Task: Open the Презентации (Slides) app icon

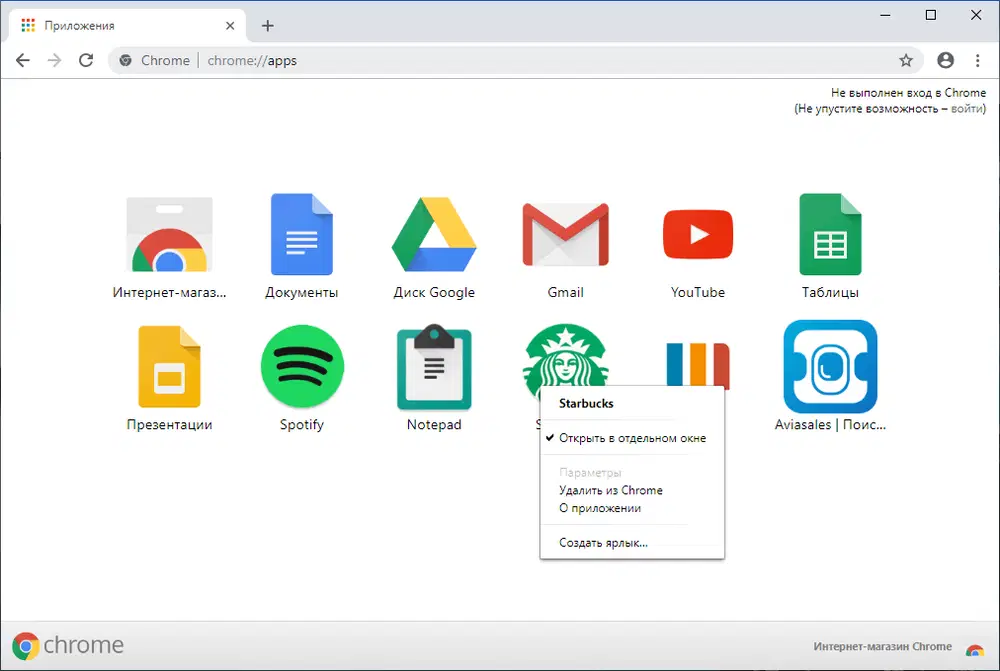Action: click(x=170, y=367)
